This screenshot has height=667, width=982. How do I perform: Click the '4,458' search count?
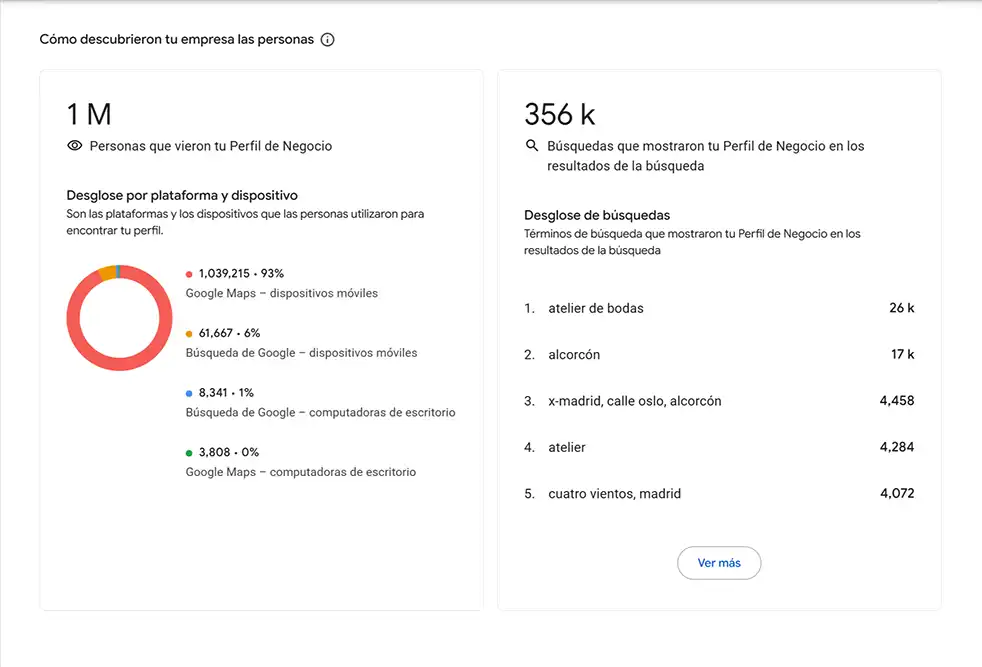(897, 400)
